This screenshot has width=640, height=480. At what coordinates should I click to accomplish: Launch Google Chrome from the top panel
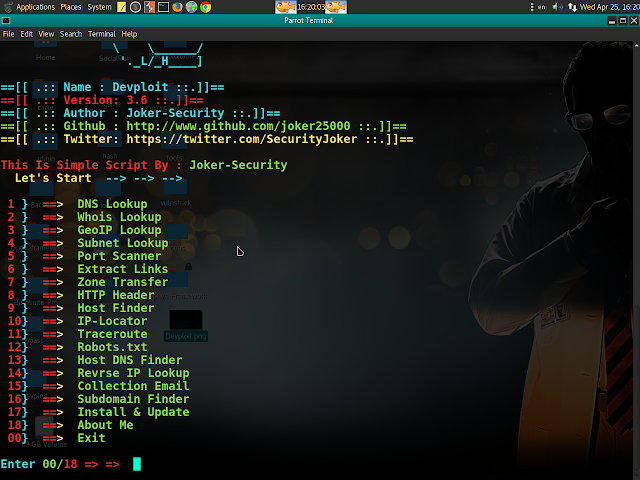(205, 7)
